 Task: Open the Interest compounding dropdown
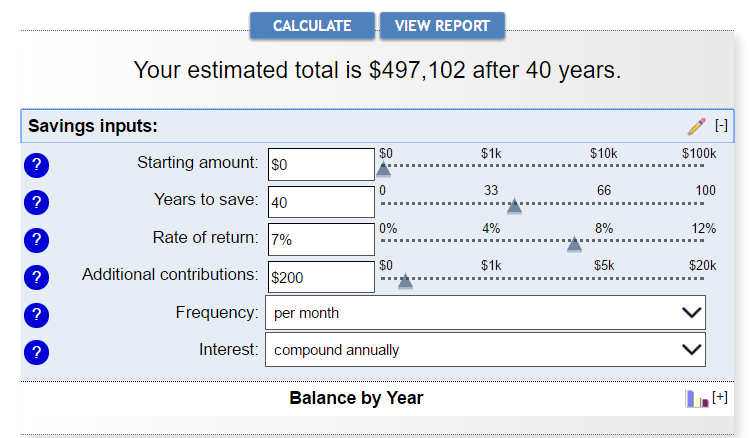485,350
